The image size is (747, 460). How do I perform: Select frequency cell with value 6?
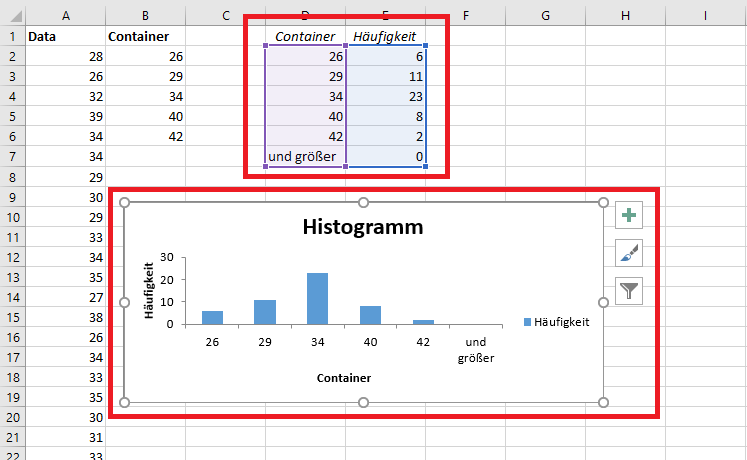385,57
